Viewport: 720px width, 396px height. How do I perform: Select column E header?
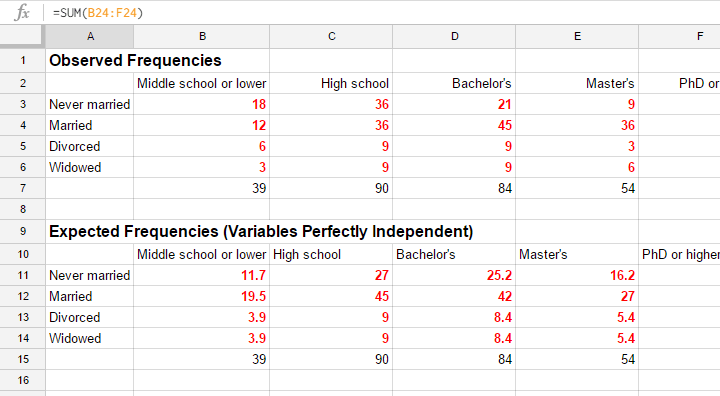pyautogui.click(x=577, y=36)
